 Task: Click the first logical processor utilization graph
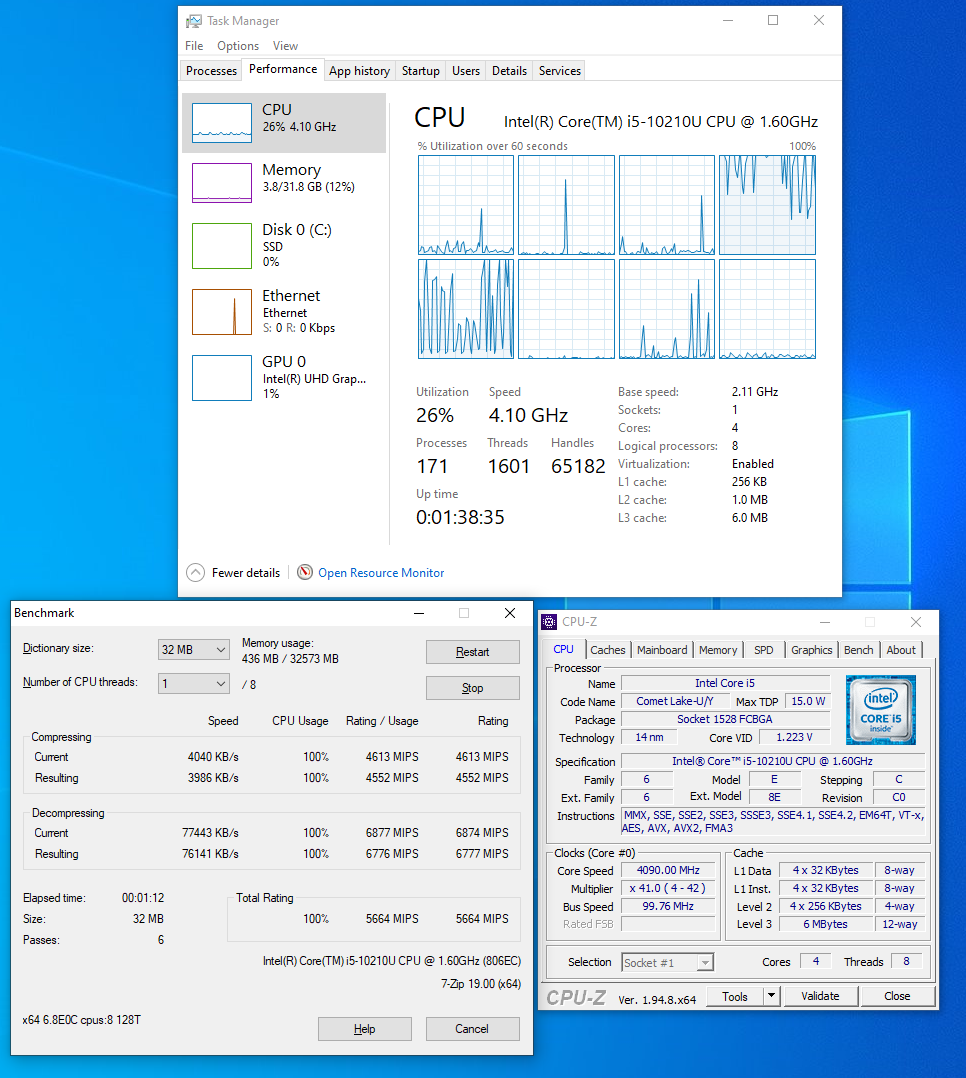coord(466,205)
